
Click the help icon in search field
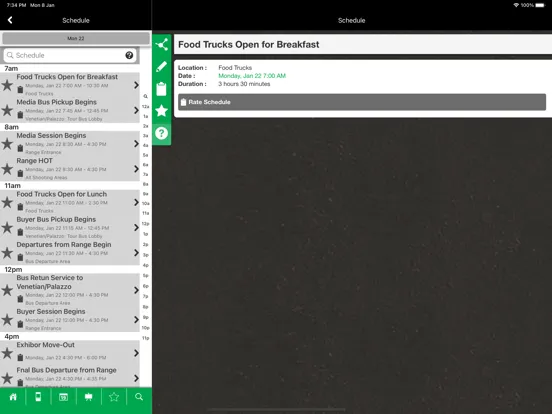point(129,55)
